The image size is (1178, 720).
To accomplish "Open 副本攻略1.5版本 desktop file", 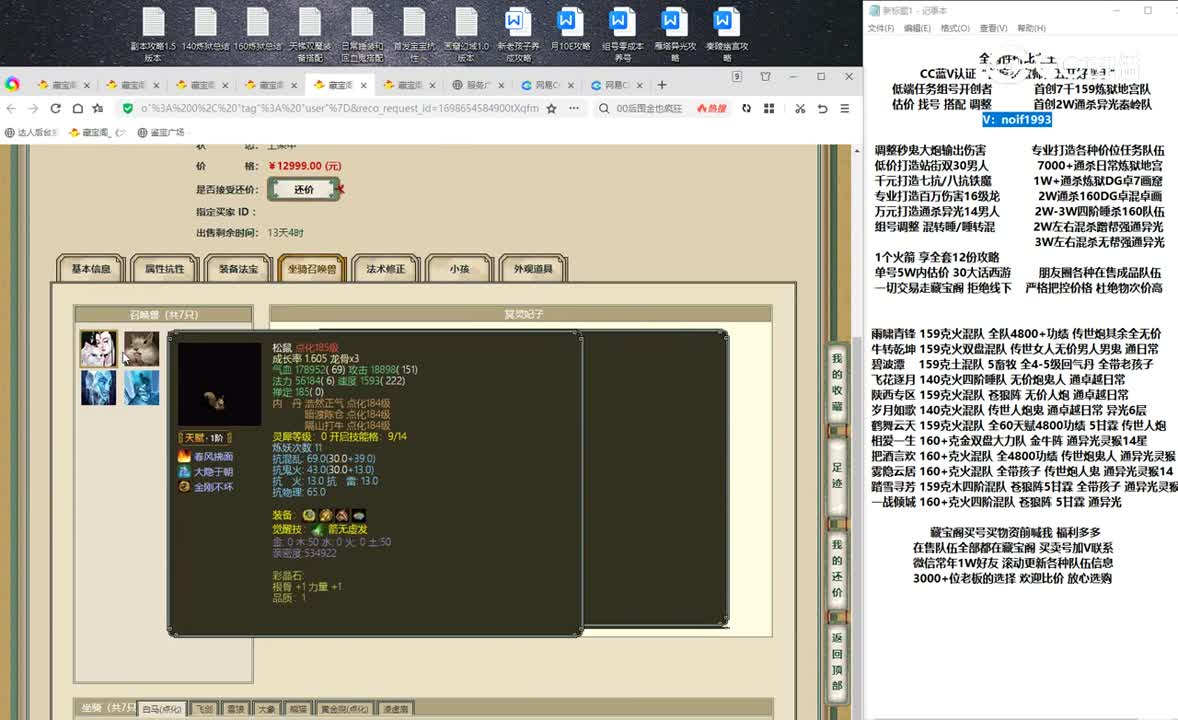I will tap(153, 35).
